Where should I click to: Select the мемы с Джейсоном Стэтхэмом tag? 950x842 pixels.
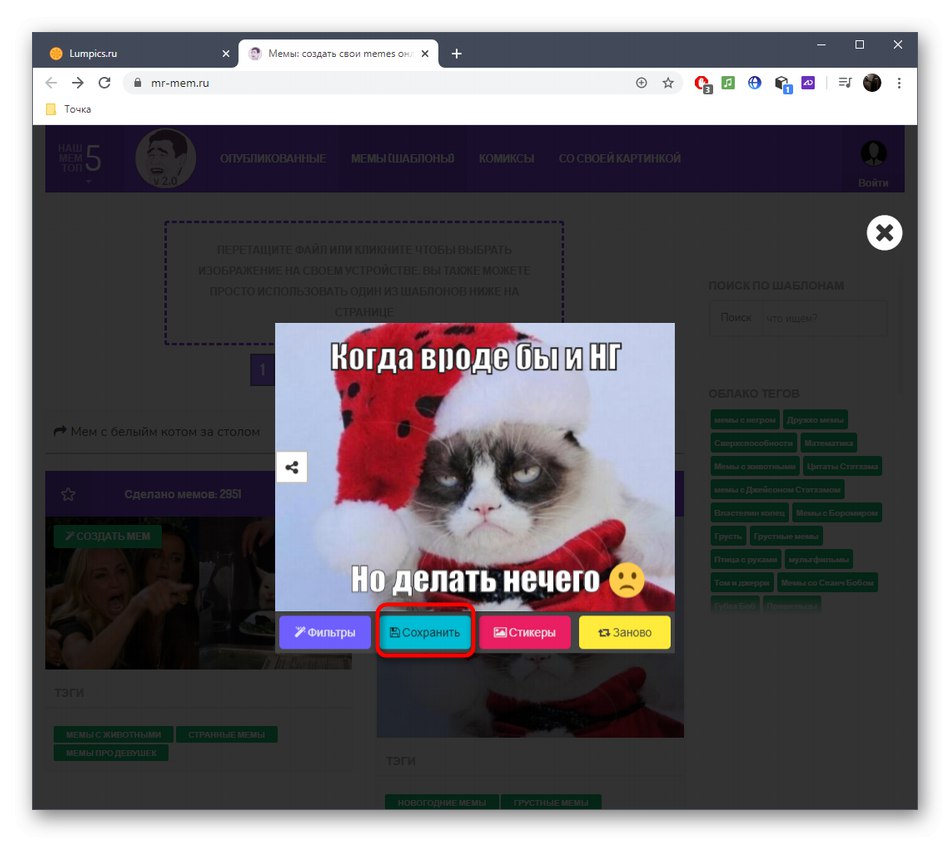coord(777,489)
